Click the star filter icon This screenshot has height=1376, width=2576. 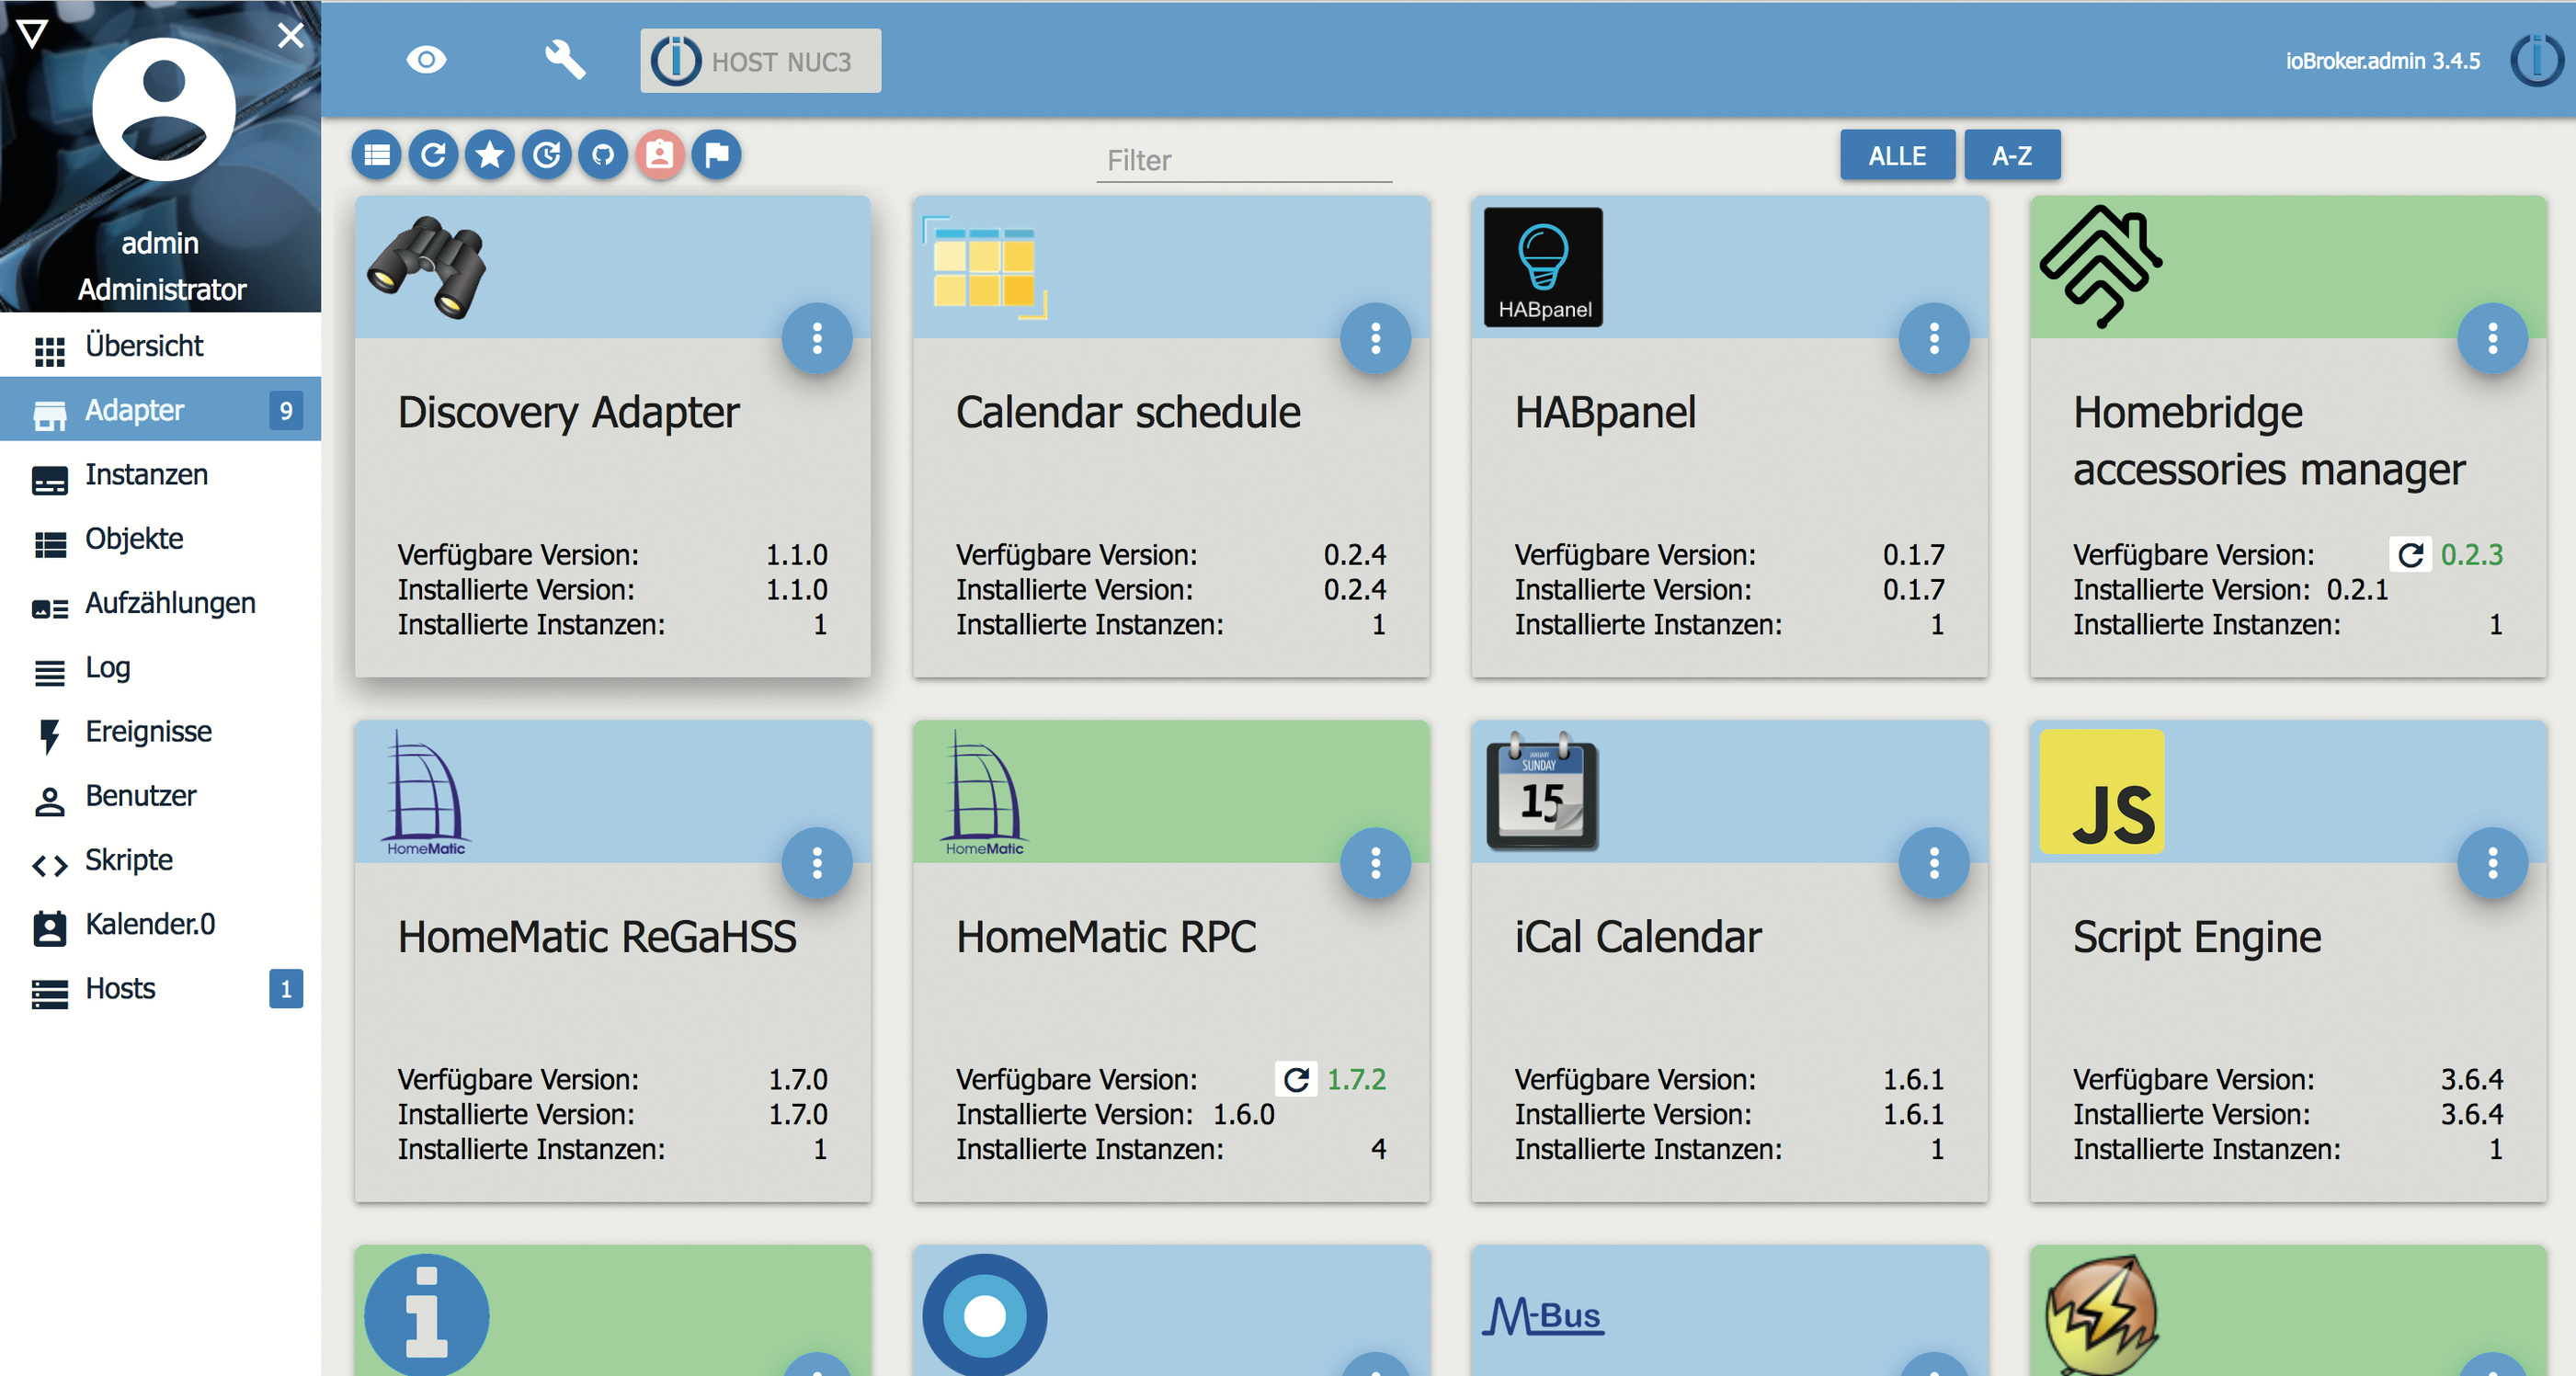(x=490, y=155)
